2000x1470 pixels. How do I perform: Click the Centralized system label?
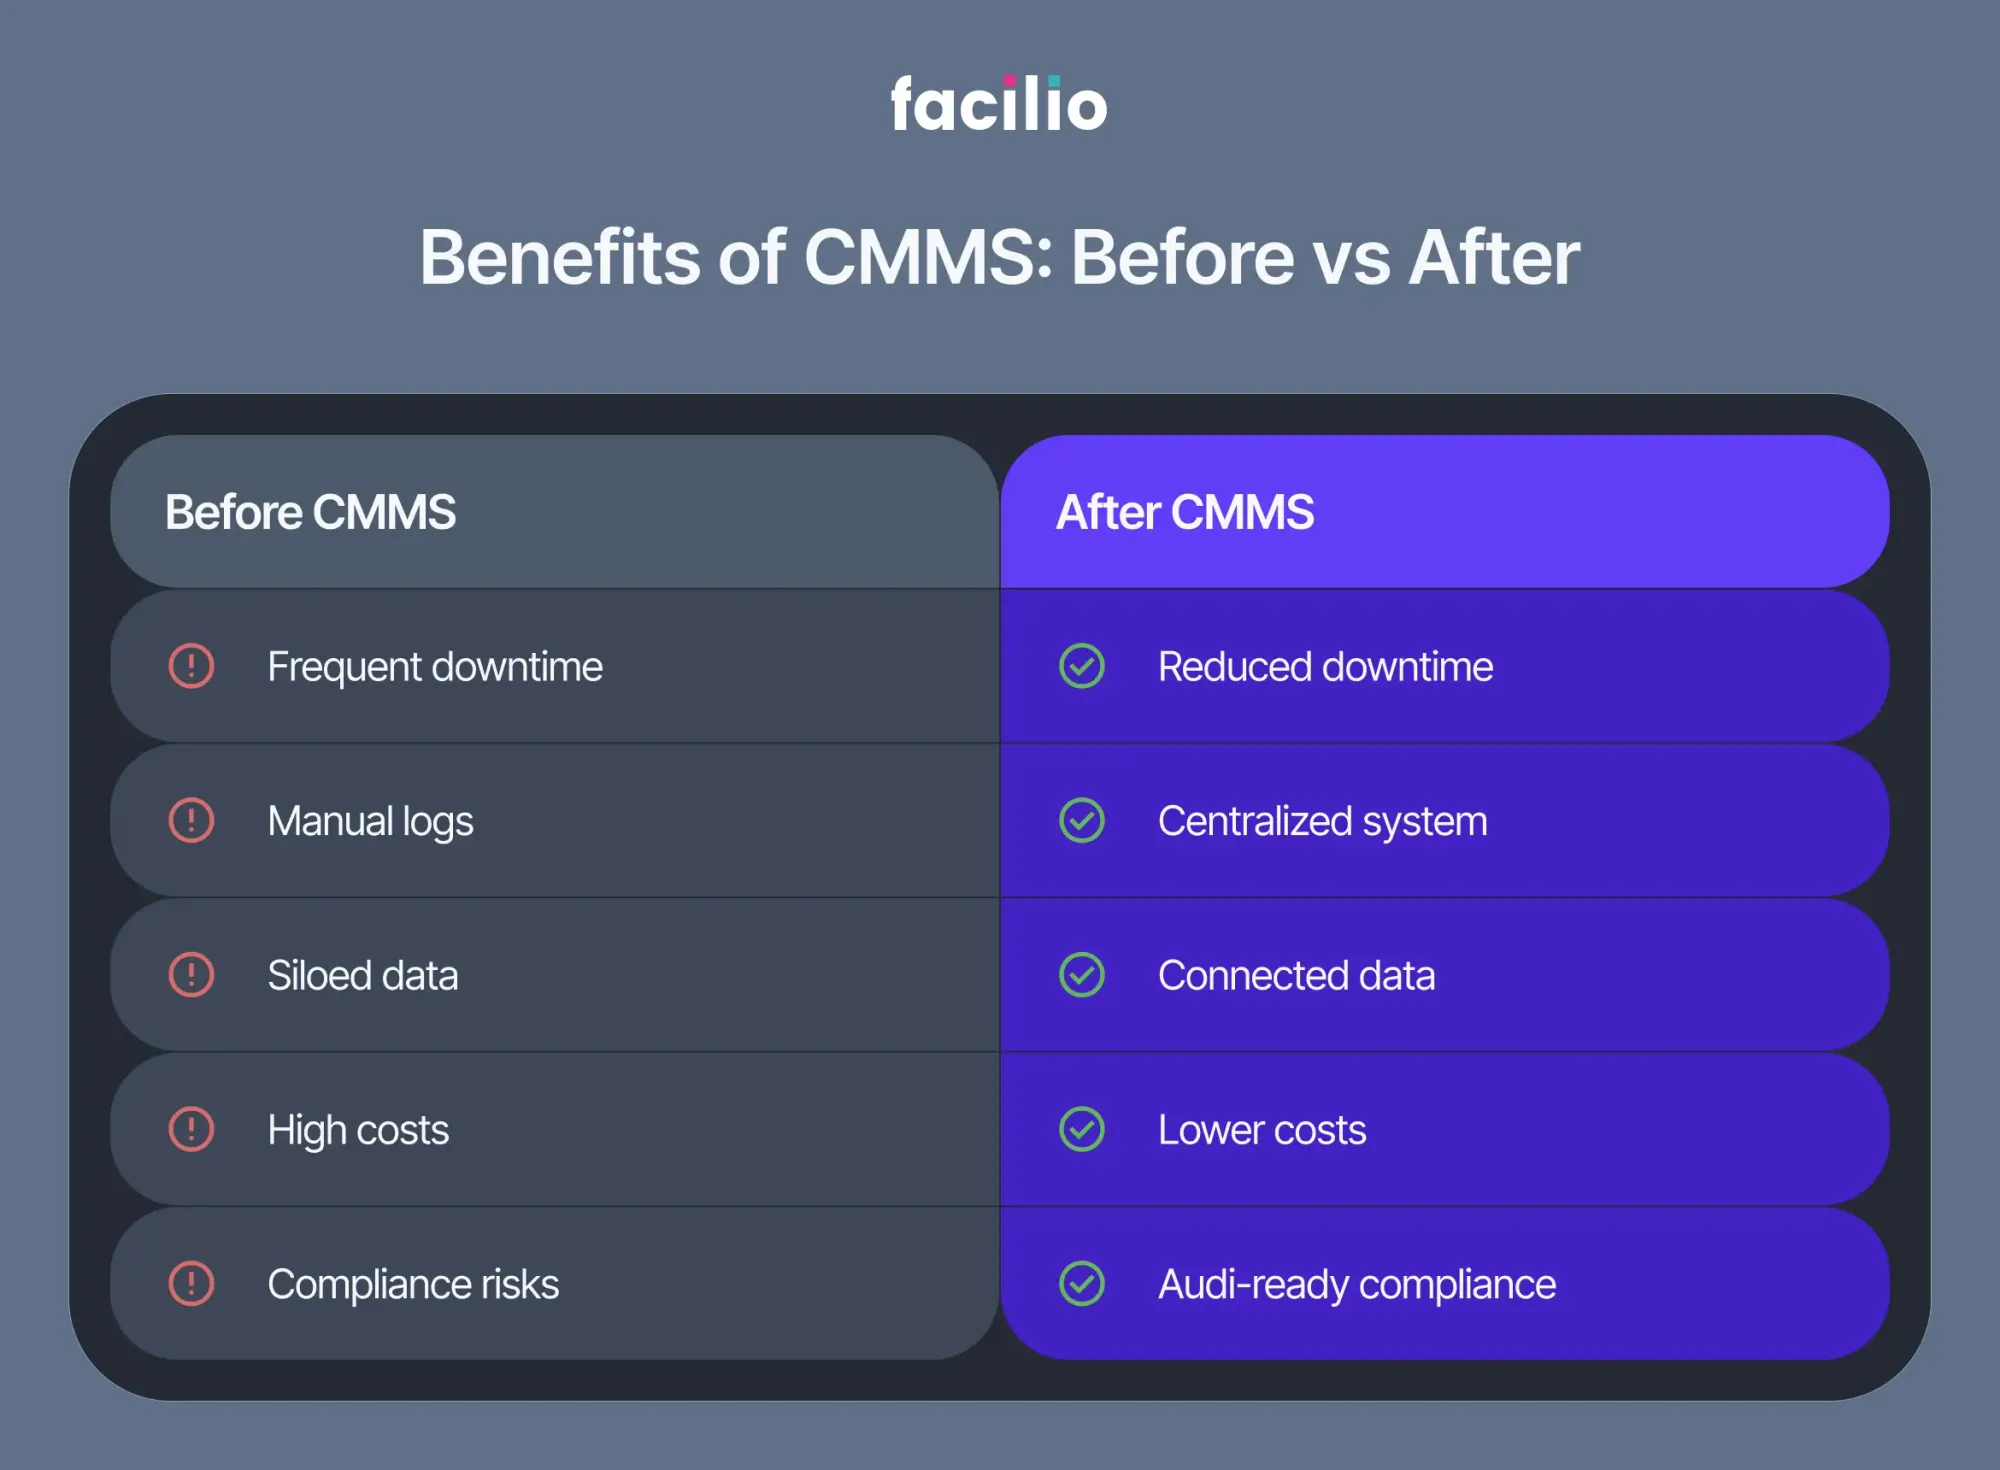pyautogui.click(x=1322, y=822)
